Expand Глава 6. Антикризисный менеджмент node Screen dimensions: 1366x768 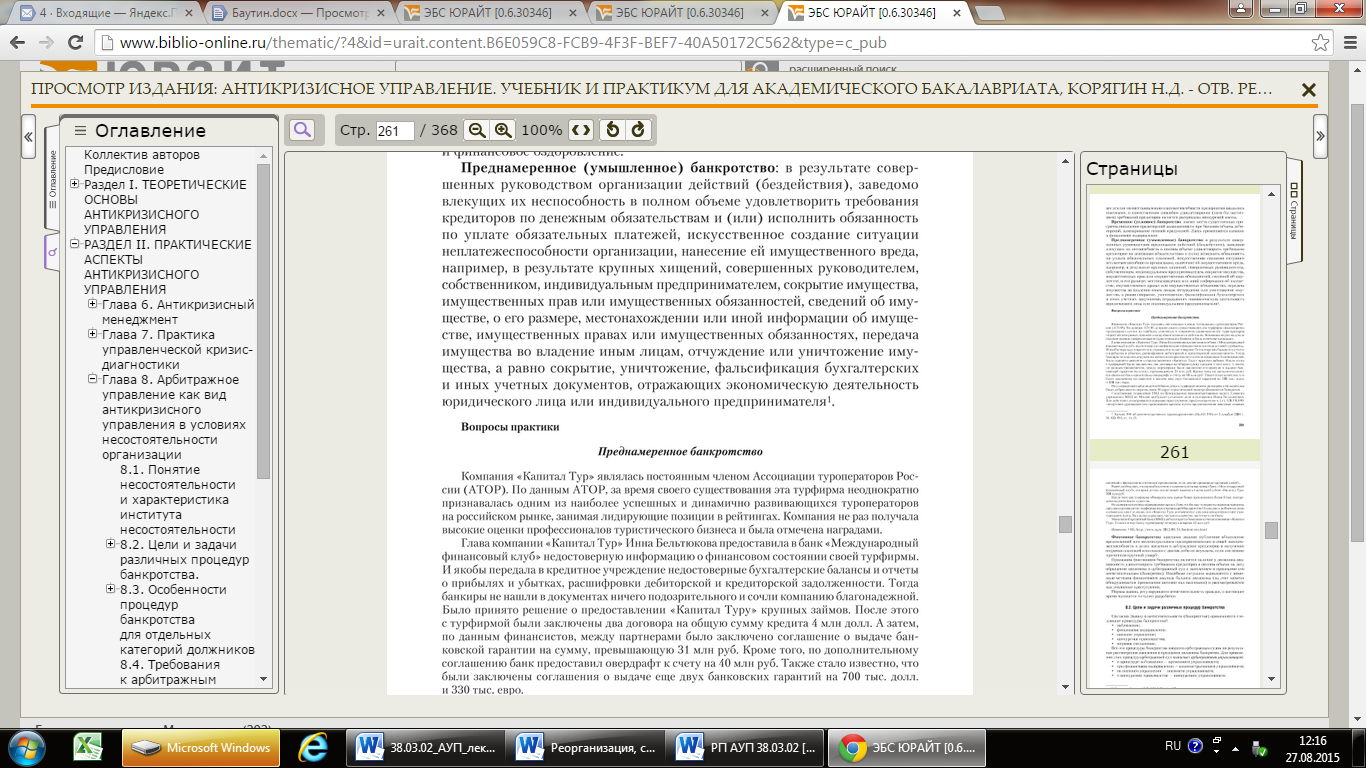tap(93, 305)
